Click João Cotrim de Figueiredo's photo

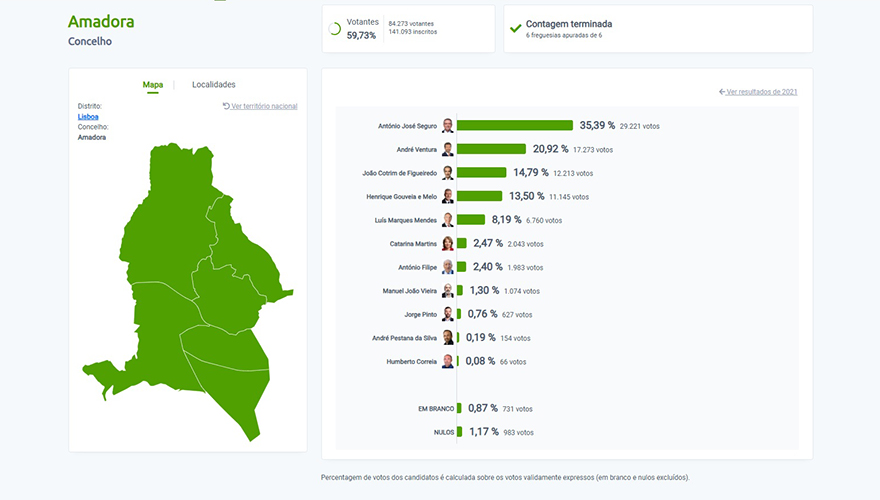click(448, 173)
